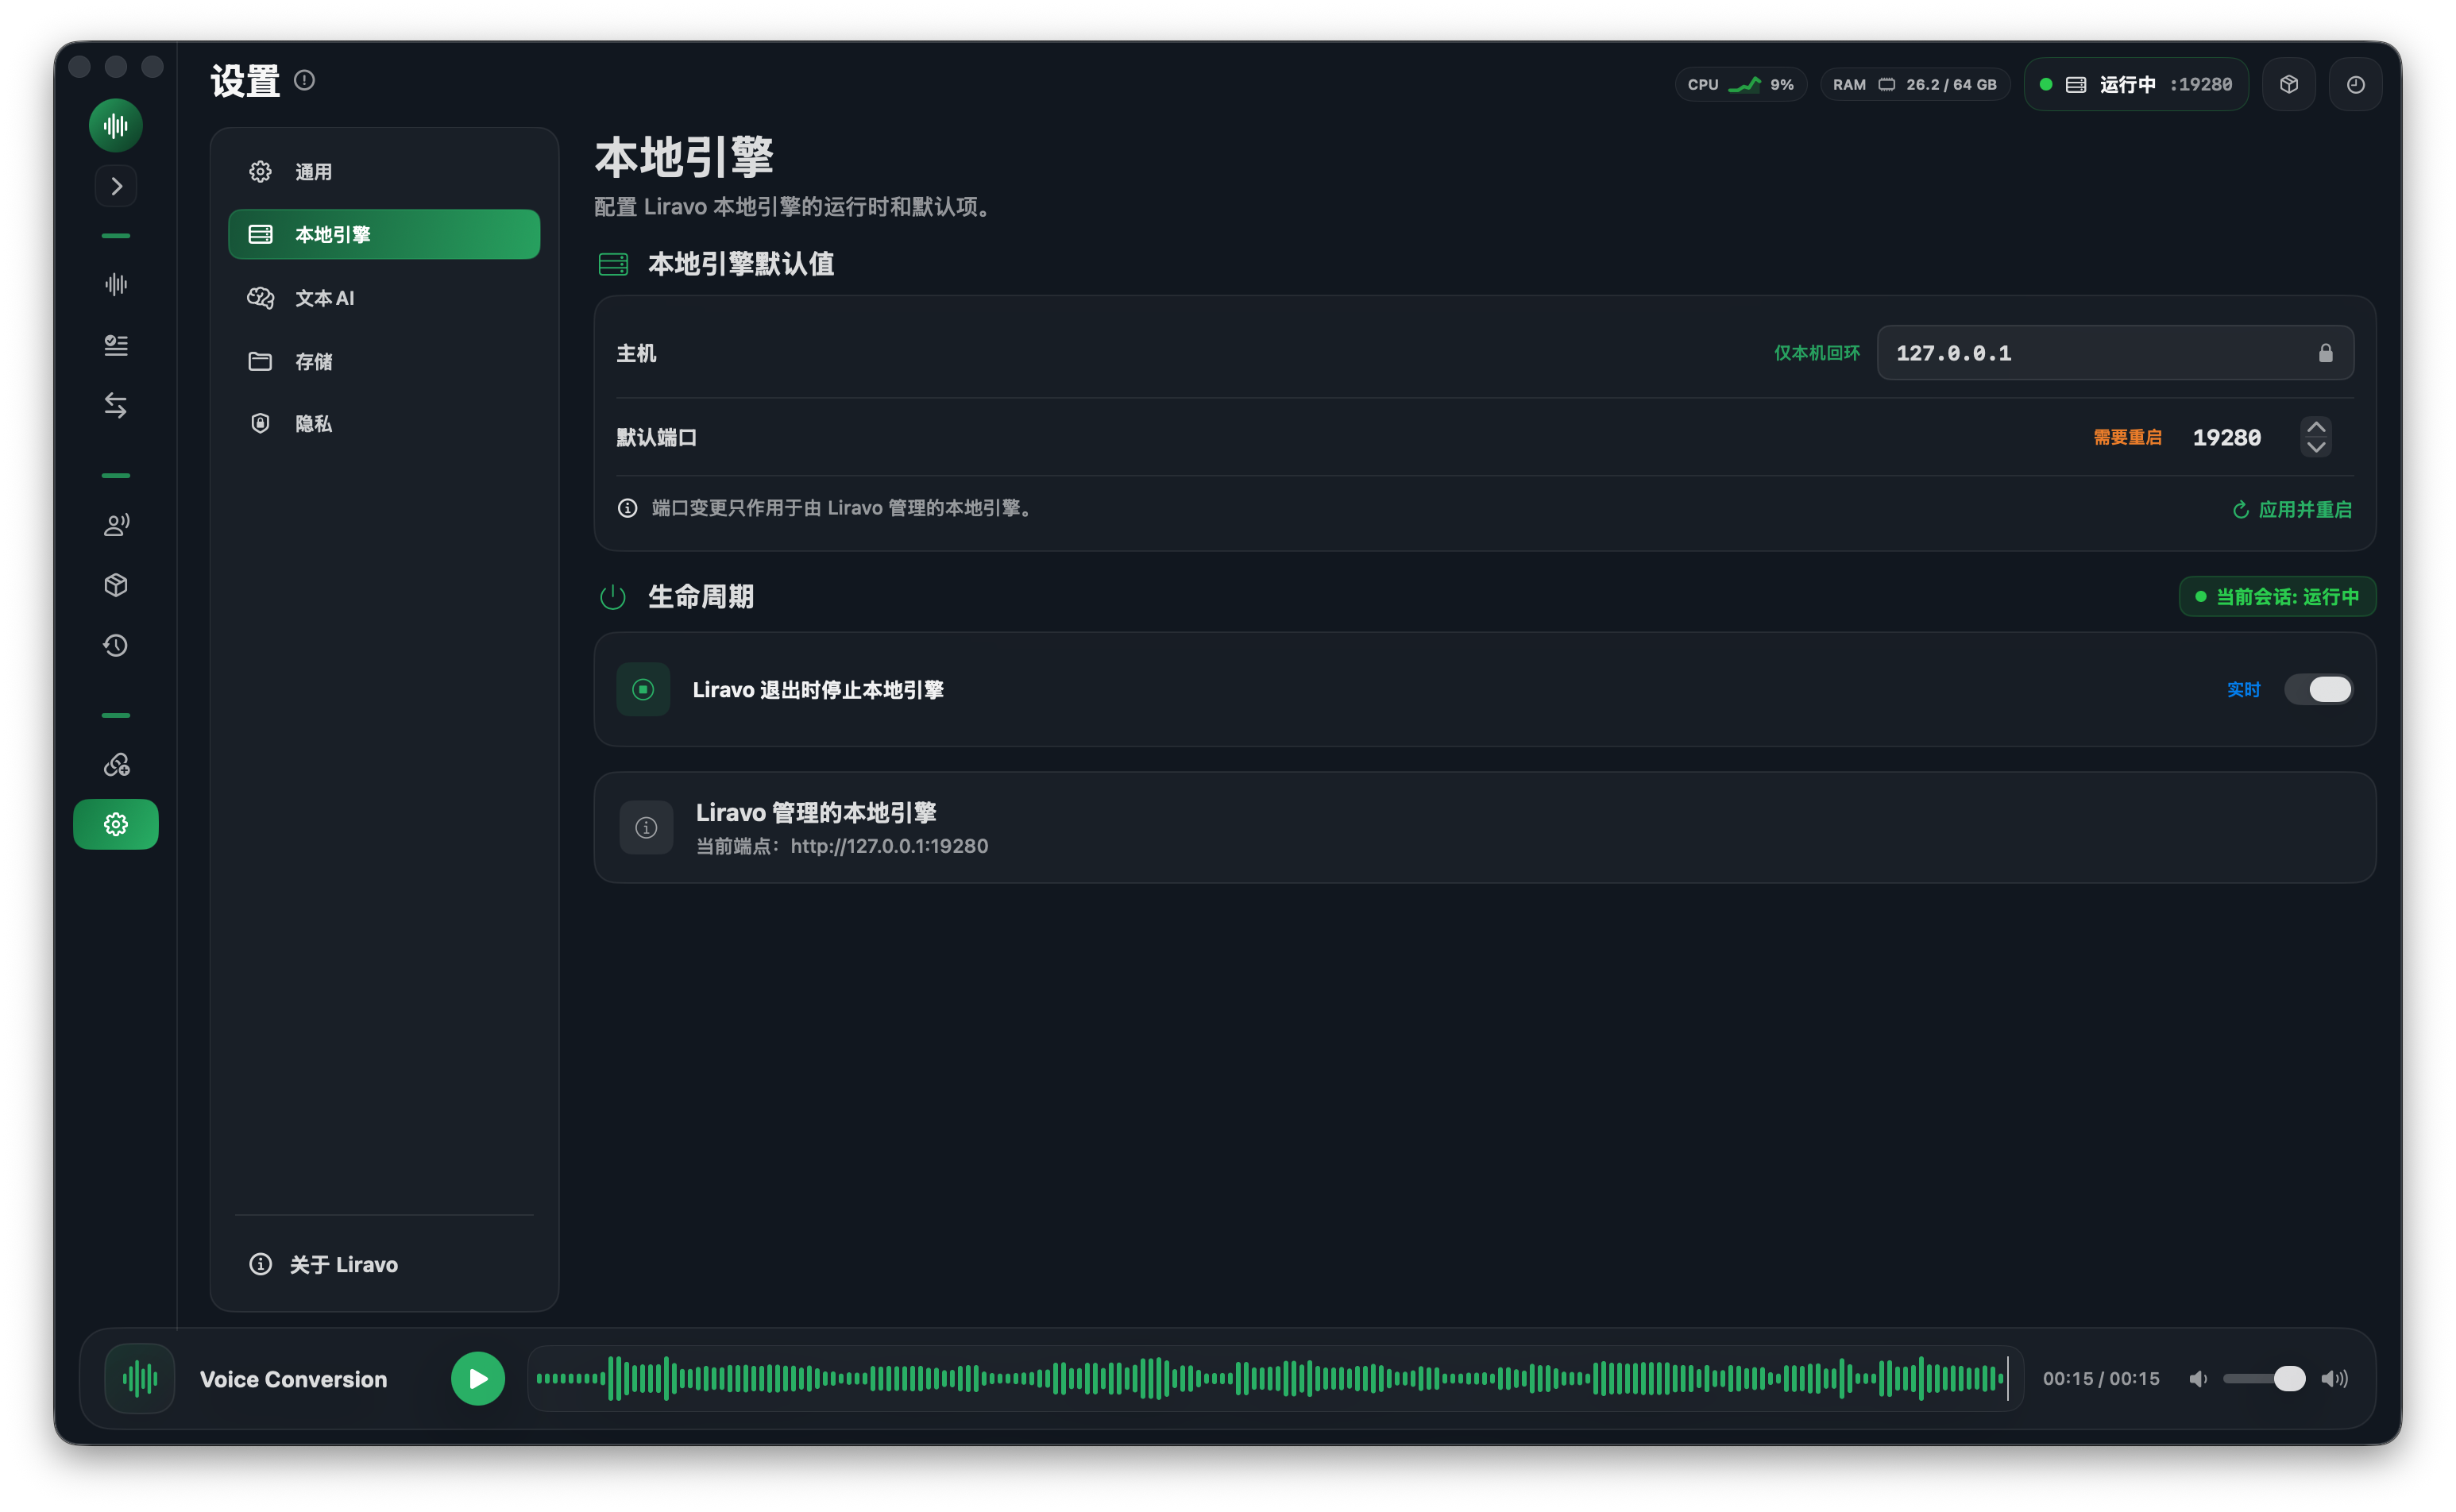This screenshot has height=1512, width=2456.
Task: Click the max volume speaker icon
Action: pos(2334,1379)
